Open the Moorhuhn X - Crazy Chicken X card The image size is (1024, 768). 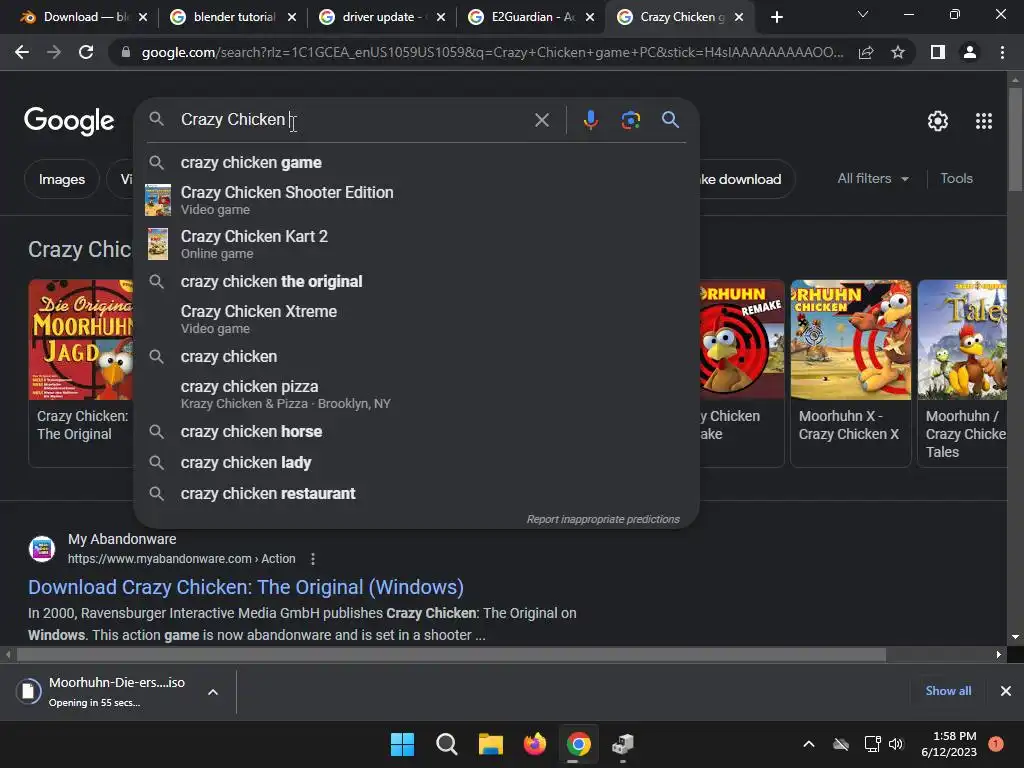tap(850, 373)
